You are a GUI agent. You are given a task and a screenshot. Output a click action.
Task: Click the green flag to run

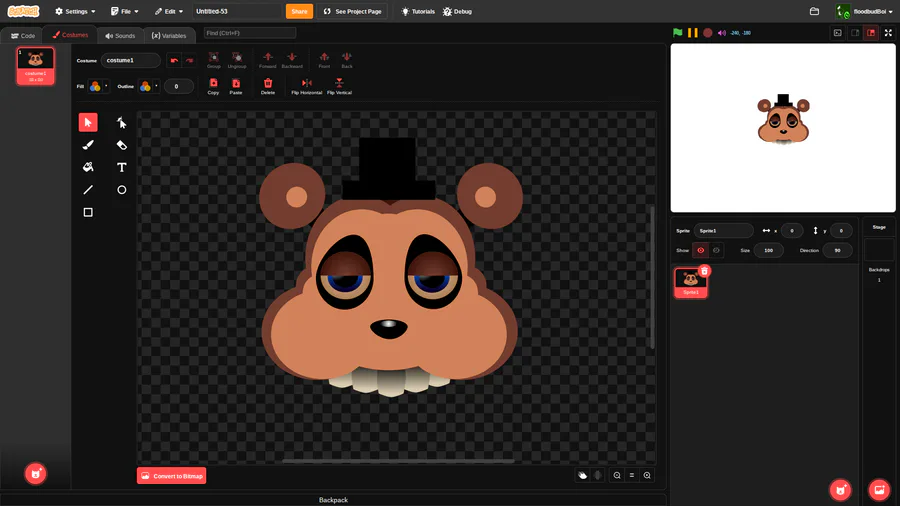click(x=677, y=33)
